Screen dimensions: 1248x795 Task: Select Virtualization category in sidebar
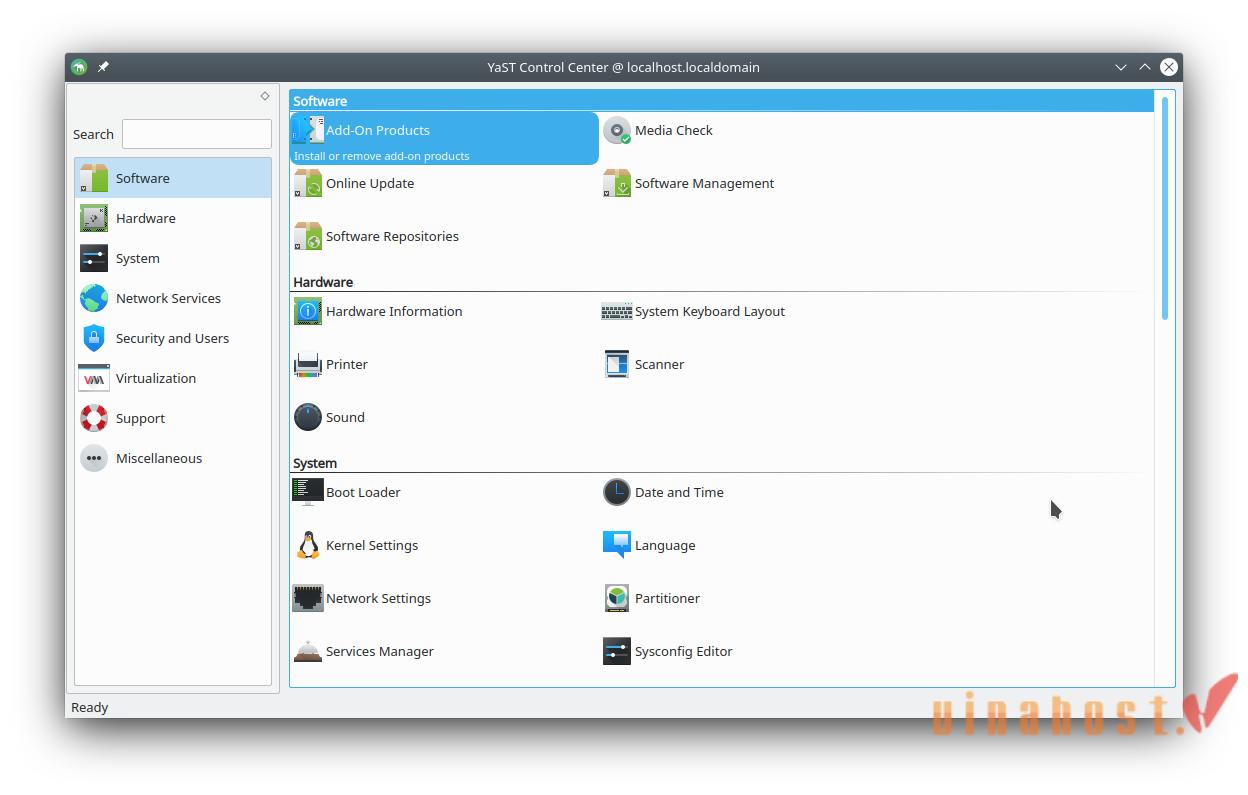pos(173,378)
